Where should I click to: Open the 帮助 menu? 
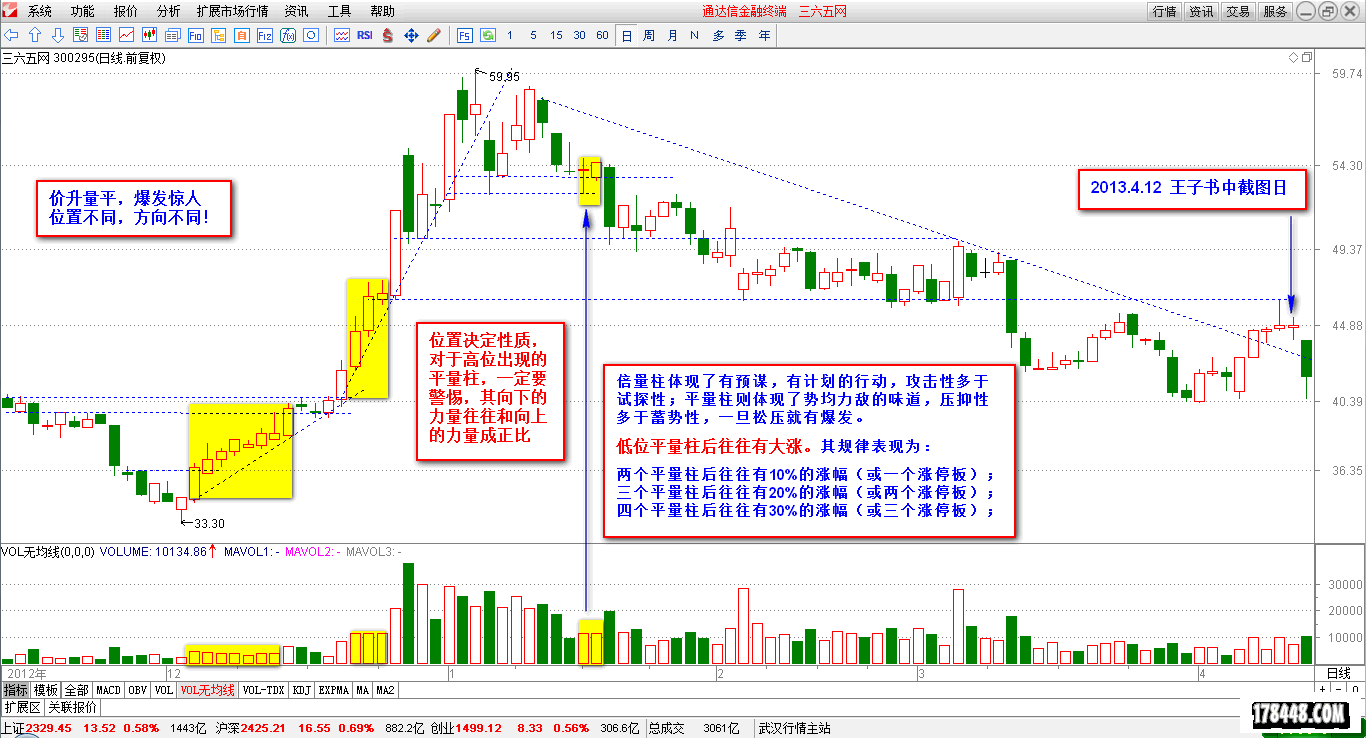pos(382,11)
